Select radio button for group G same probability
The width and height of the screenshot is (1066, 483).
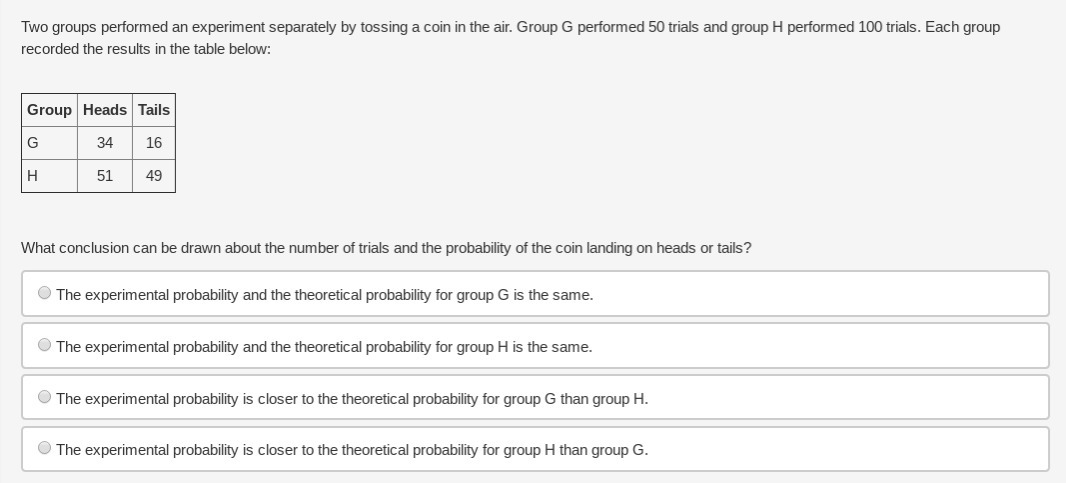point(45,294)
